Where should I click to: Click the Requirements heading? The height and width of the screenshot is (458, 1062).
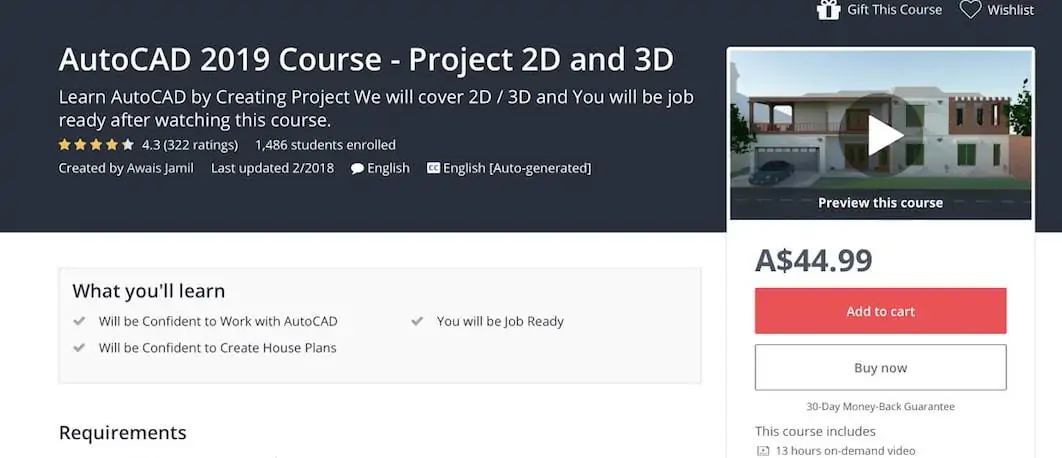coord(123,432)
